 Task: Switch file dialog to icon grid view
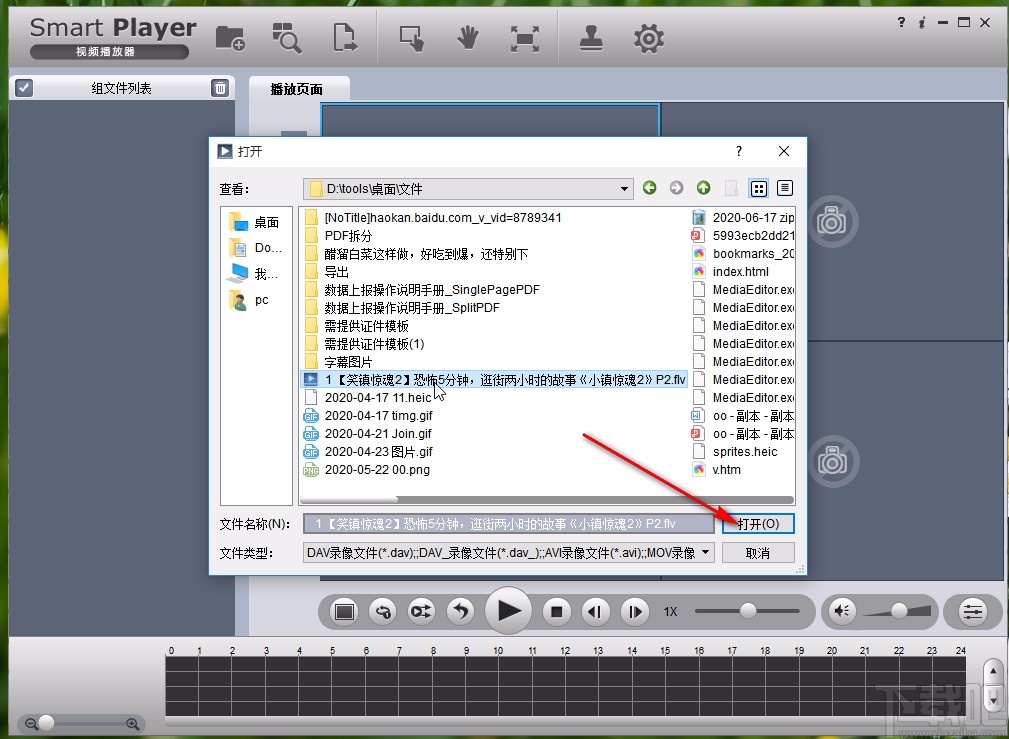759,189
